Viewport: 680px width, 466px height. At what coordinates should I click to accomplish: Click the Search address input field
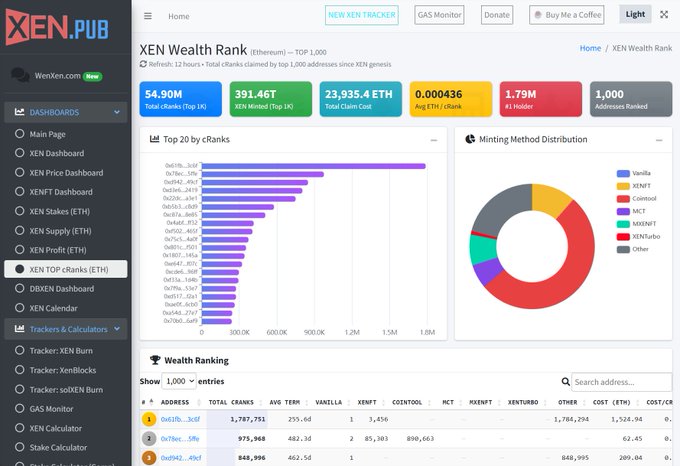coord(621,382)
